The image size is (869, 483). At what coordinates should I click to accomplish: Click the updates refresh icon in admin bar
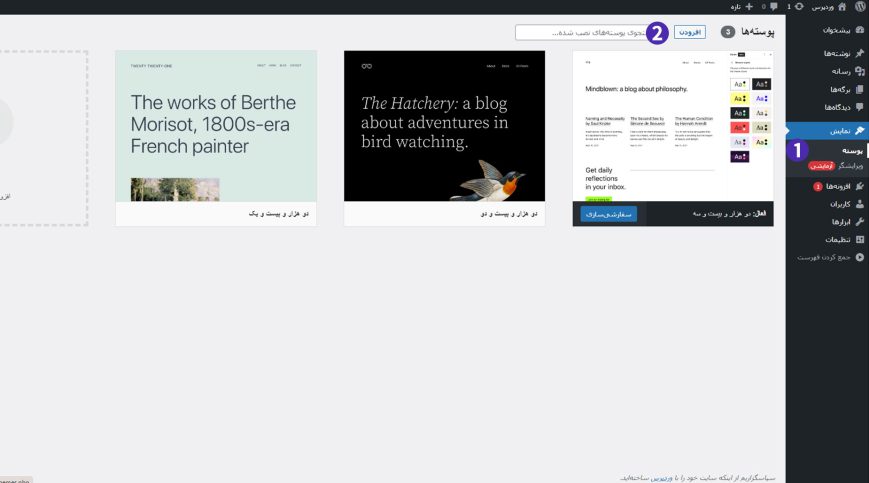pyautogui.click(x=796, y=6)
